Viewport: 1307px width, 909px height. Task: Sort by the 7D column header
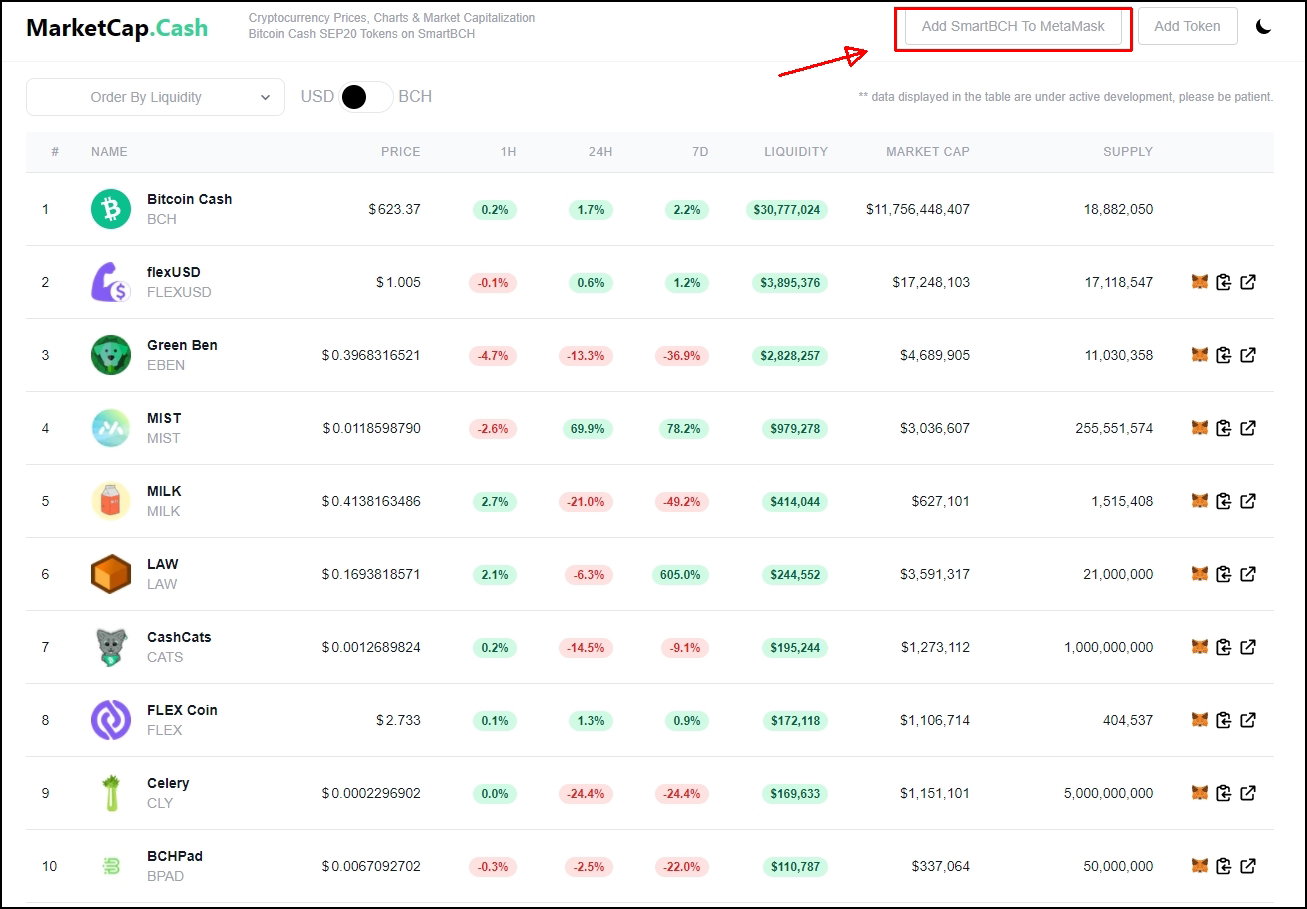[x=700, y=152]
